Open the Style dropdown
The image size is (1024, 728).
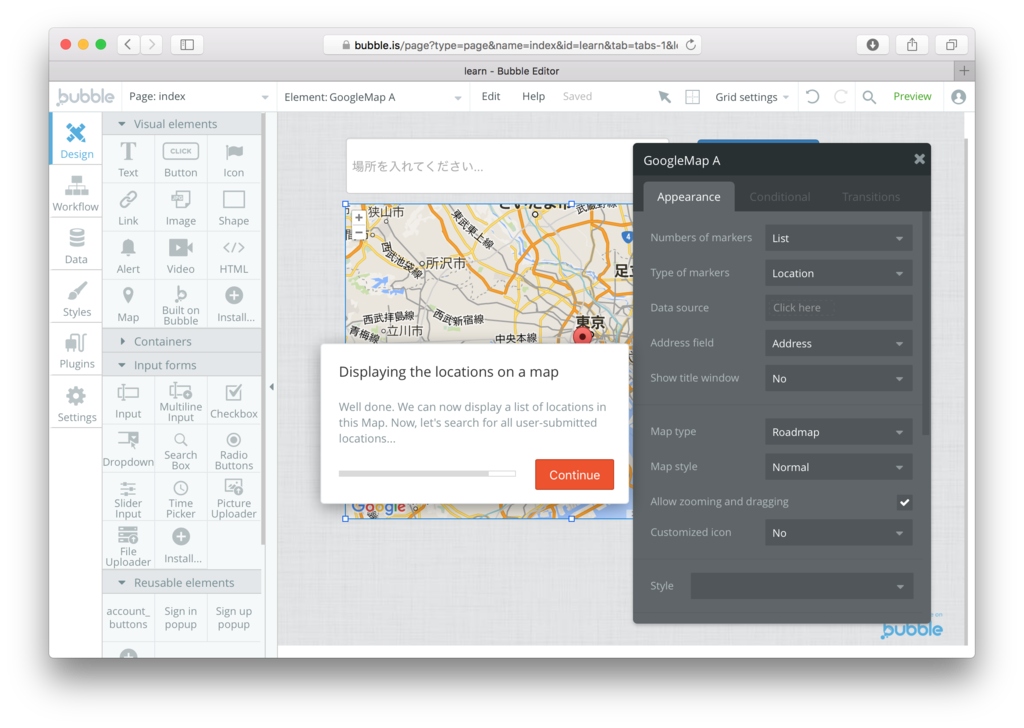(801, 586)
